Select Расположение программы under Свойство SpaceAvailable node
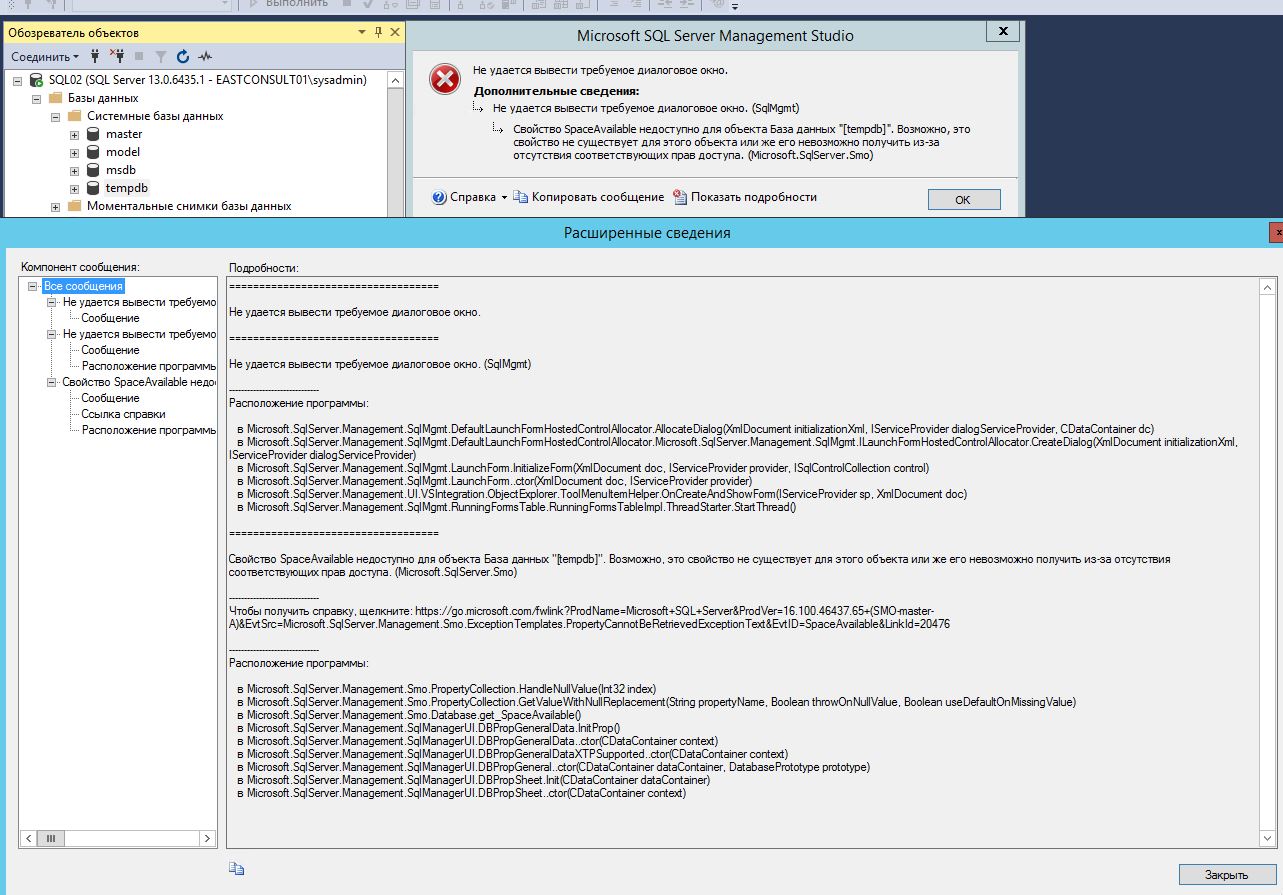This screenshot has height=895, width=1283. (149, 430)
